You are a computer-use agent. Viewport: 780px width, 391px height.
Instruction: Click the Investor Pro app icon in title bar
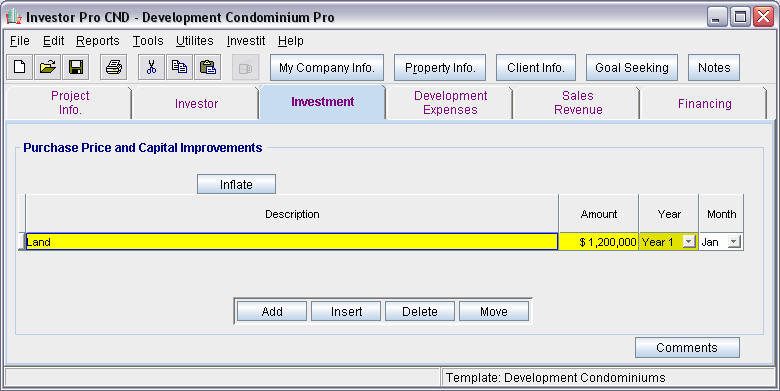13,17
